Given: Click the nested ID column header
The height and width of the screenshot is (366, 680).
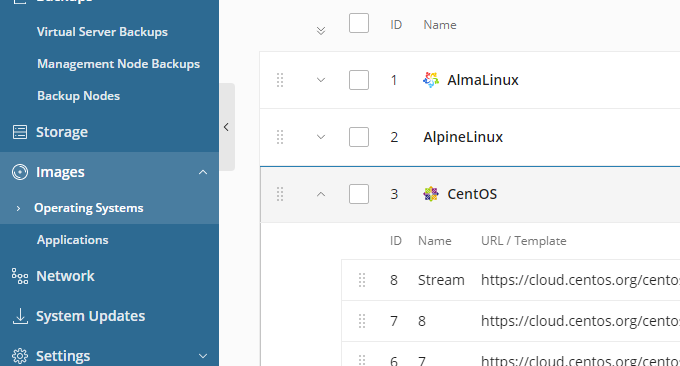Looking at the screenshot, I should [x=396, y=241].
